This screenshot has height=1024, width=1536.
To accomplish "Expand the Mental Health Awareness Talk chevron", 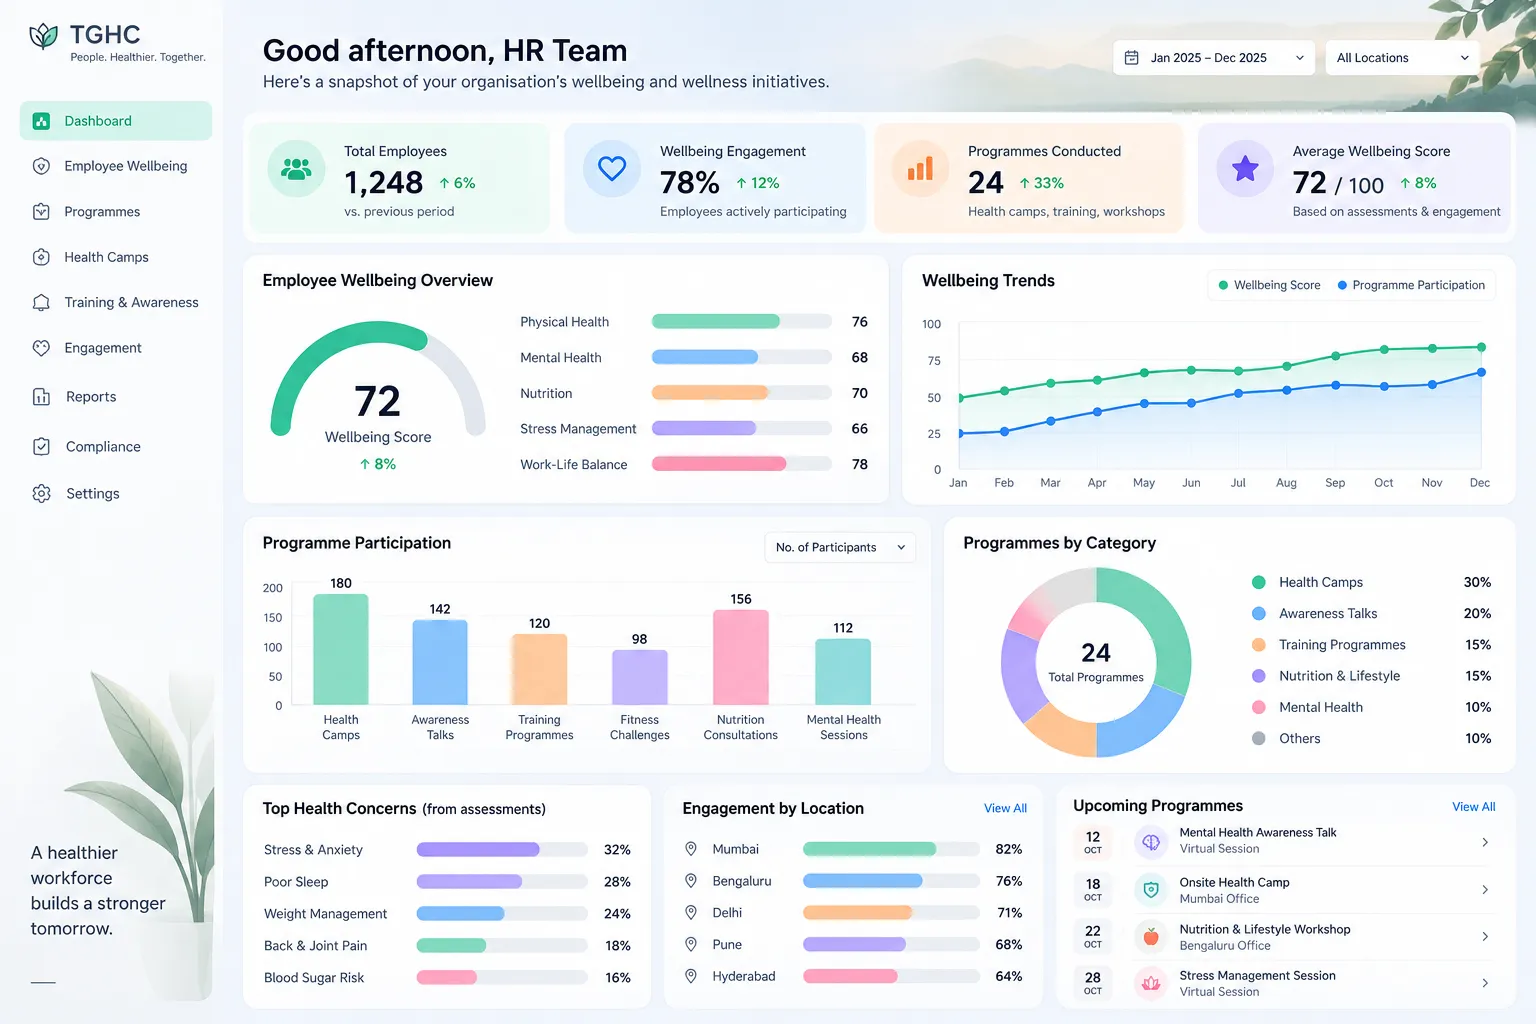I will [x=1485, y=842].
